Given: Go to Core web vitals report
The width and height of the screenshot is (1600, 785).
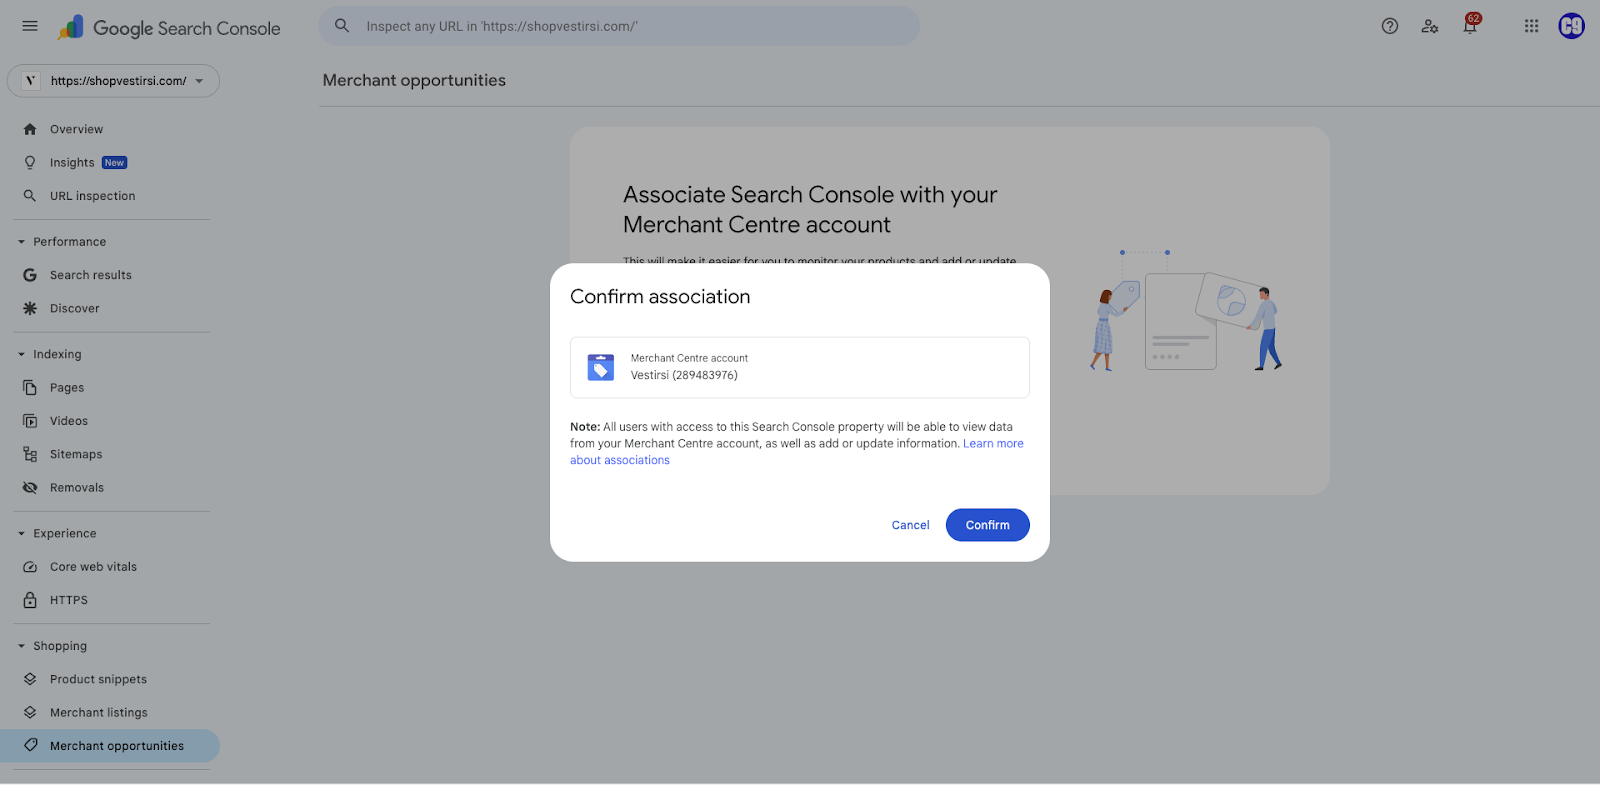Looking at the screenshot, I should [x=93, y=567].
